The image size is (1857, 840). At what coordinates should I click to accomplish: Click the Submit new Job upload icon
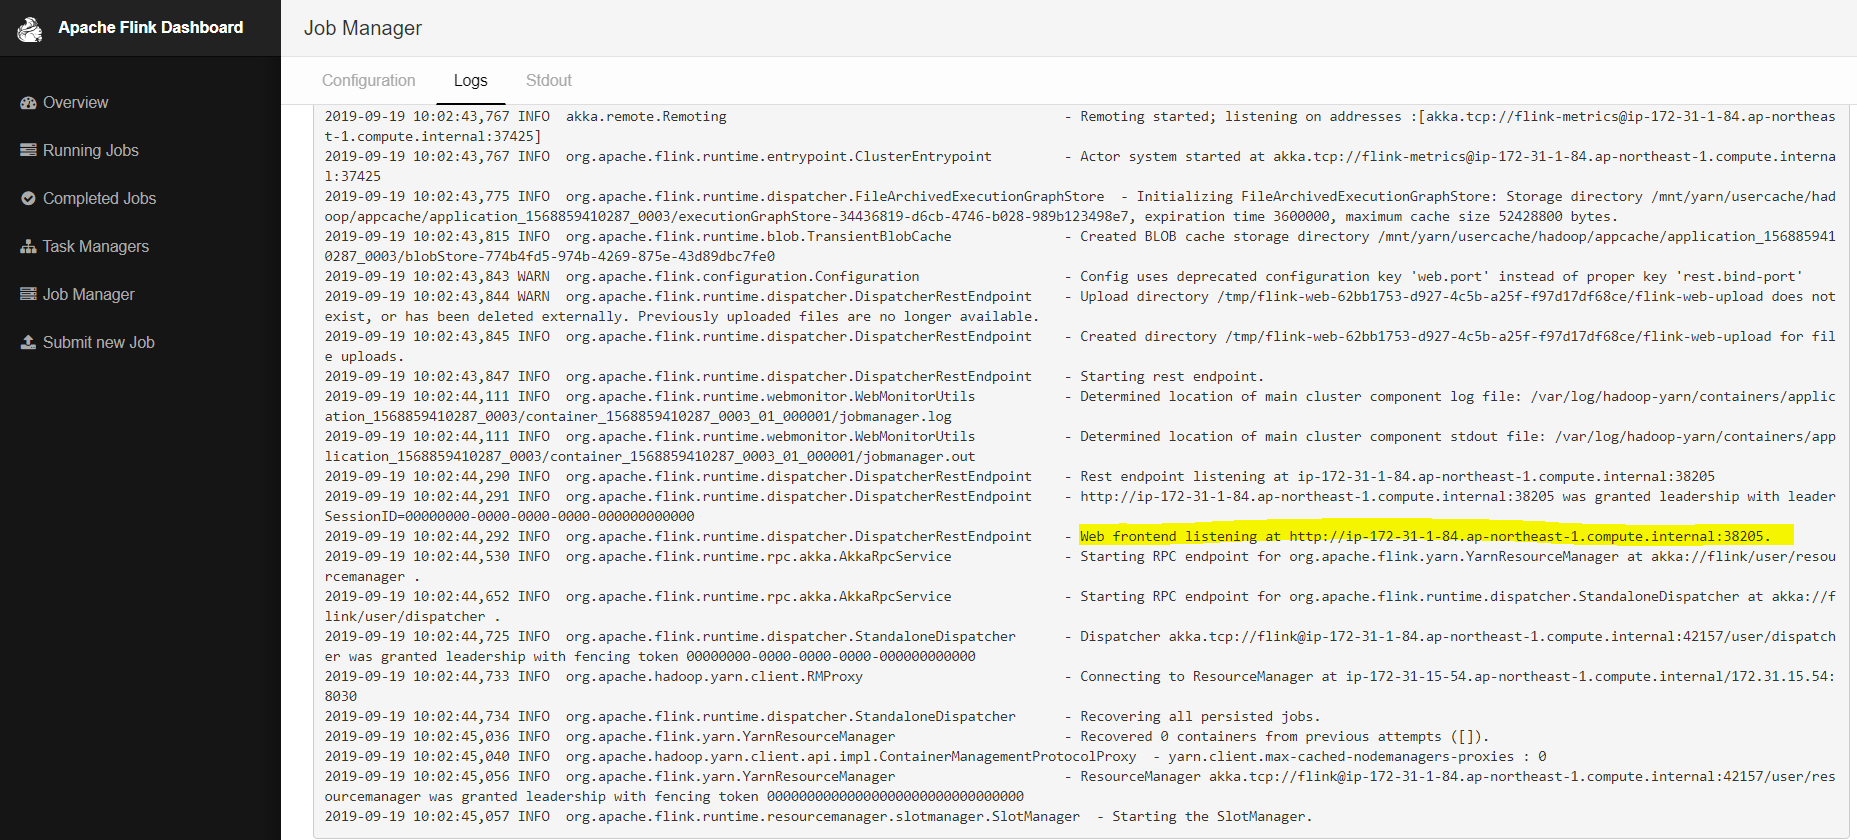click(28, 342)
